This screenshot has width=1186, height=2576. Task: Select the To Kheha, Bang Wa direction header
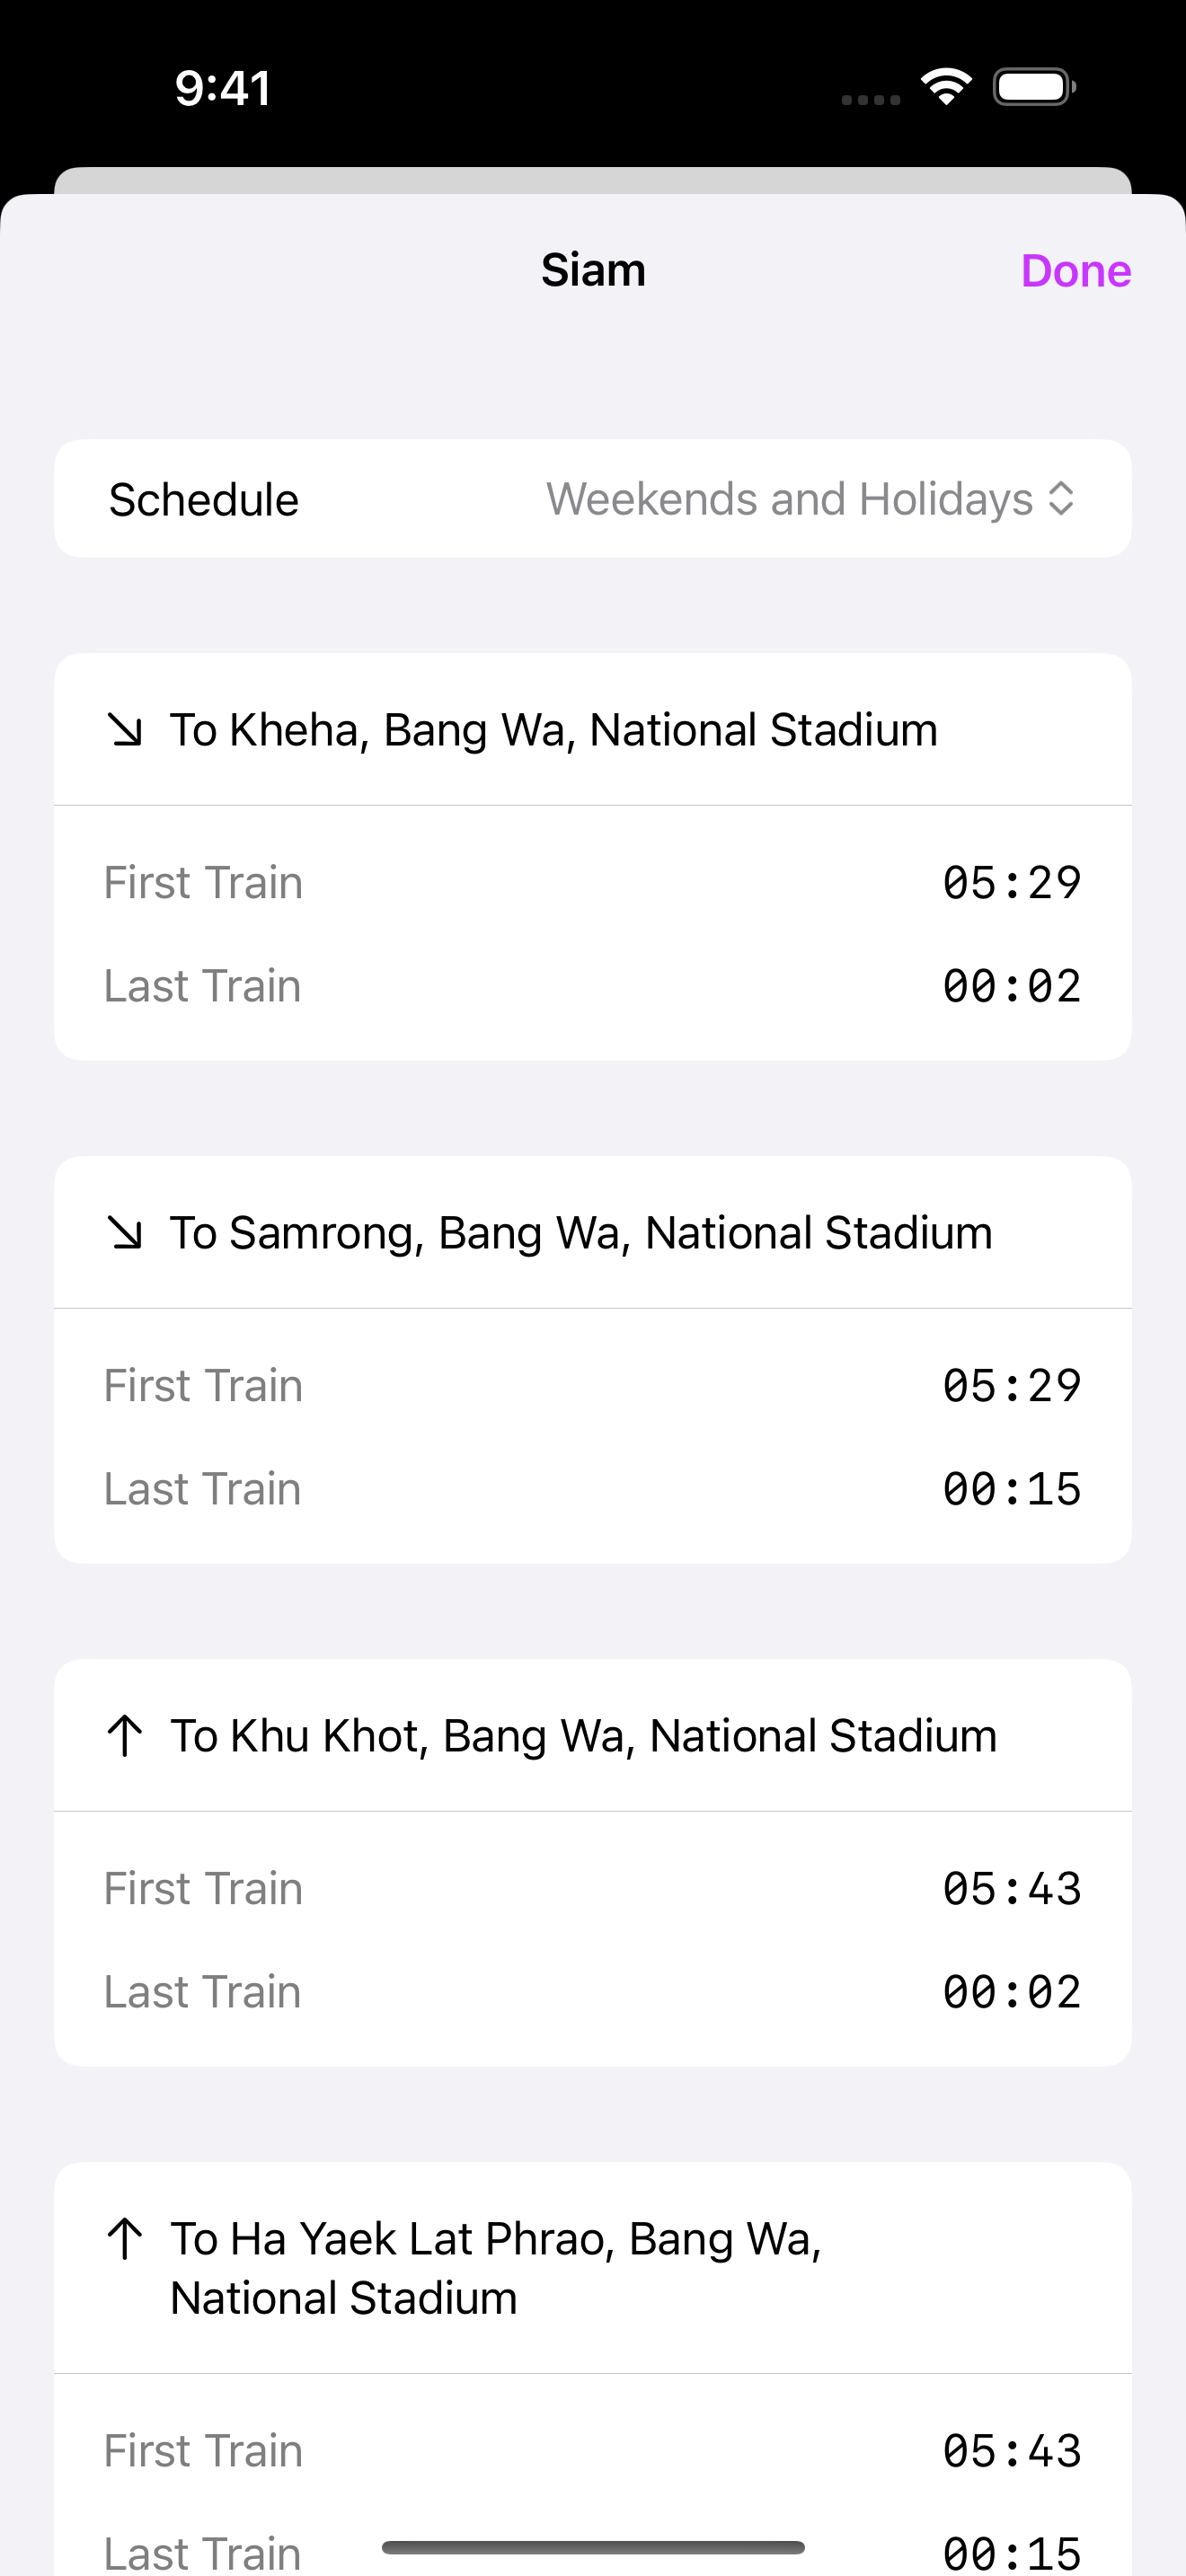click(x=553, y=730)
